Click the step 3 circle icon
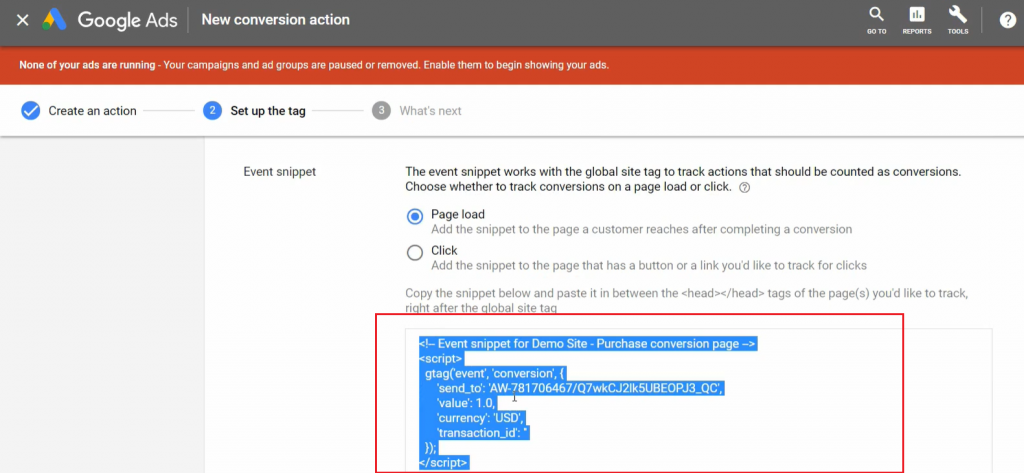 pyautogui.click(x=381, y=110)
